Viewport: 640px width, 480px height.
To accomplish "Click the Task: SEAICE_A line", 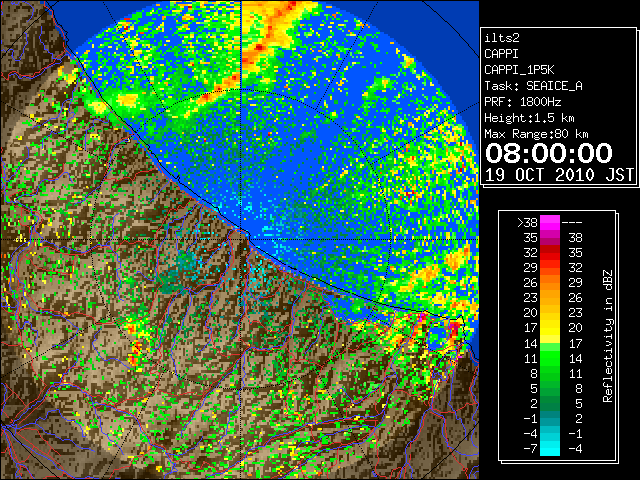I will (x=533, y=86).
